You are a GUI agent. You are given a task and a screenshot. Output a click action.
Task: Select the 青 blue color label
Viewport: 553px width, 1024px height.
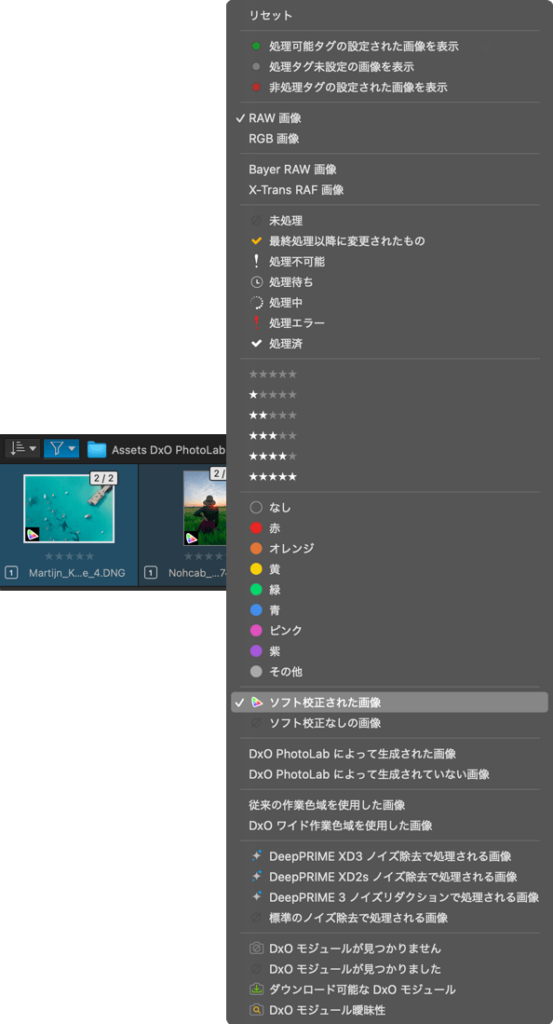click(389, 609)
